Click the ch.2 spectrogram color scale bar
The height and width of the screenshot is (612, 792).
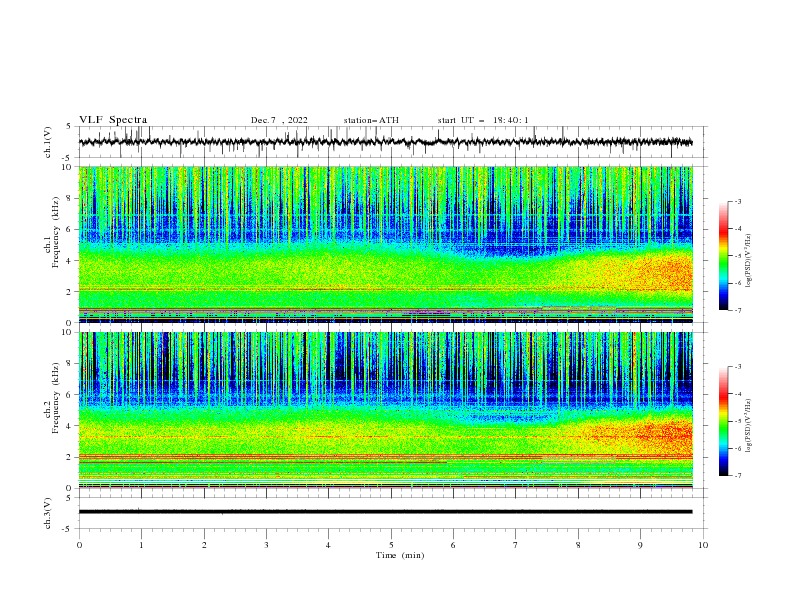pyautogui.click(x=723, y=421)
